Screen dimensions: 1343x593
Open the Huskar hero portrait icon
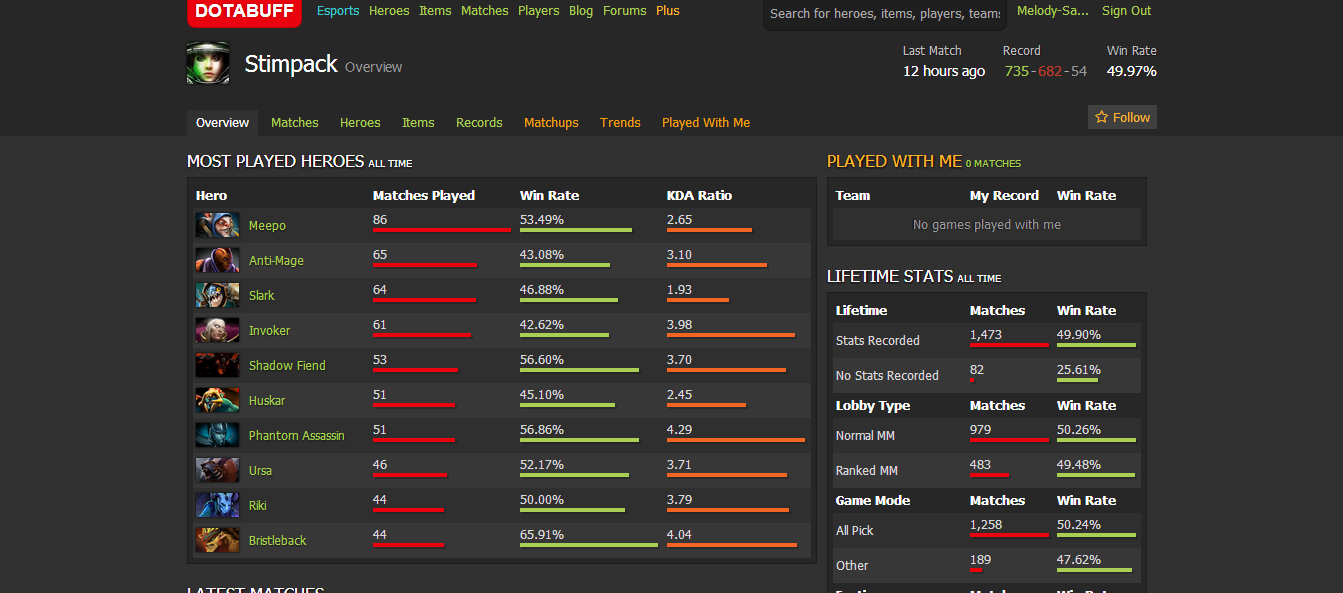pyautogui.click(x=217, y=400)
